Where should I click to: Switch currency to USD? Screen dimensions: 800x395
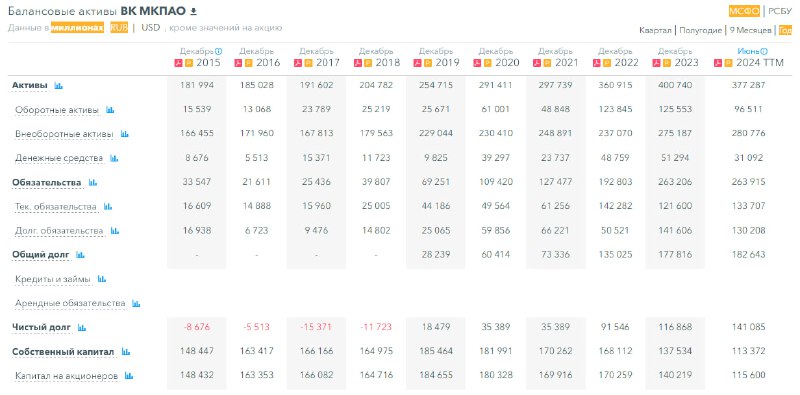click(151, 28)
